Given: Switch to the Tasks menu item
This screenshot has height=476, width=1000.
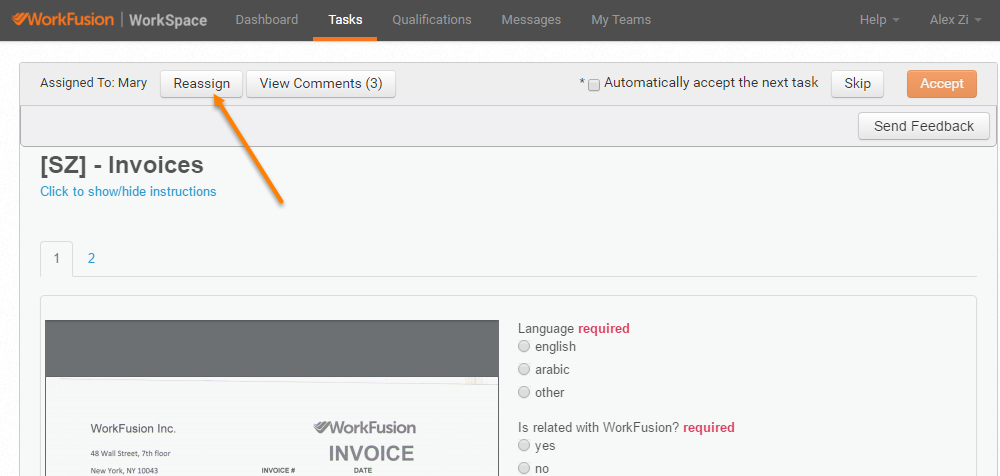Looking at the screenshot, I should pos(345,20).
